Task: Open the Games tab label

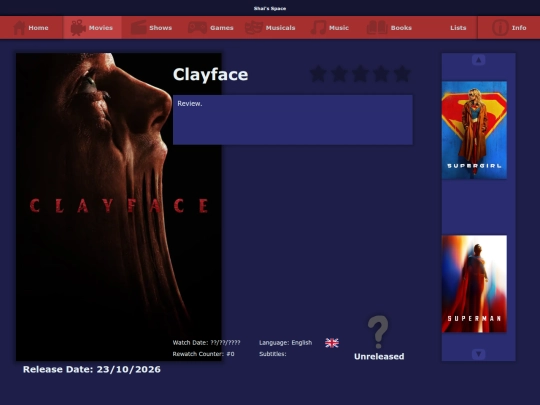Action: click(222, 28)
